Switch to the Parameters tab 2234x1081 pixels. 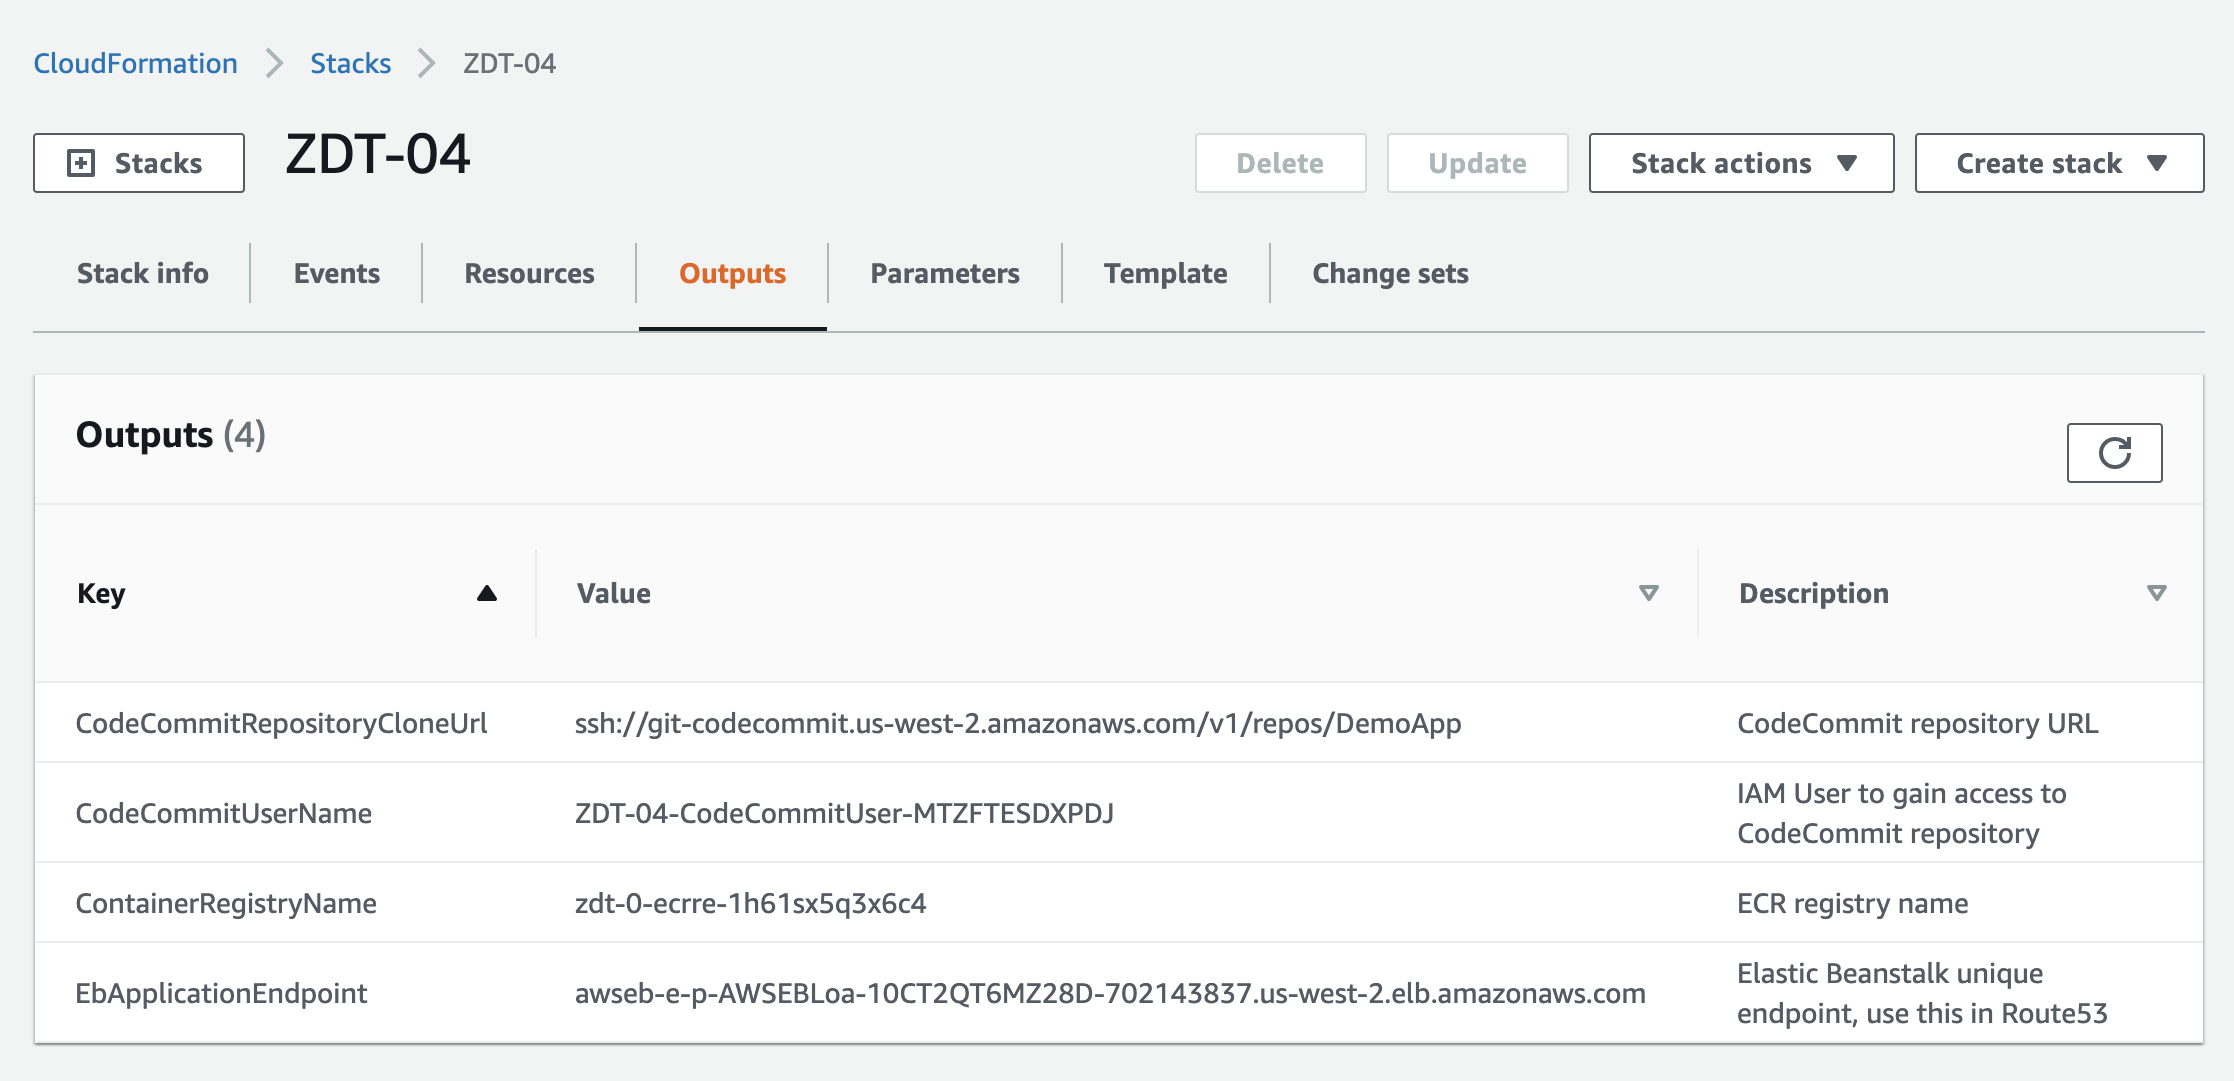(945, 272)
